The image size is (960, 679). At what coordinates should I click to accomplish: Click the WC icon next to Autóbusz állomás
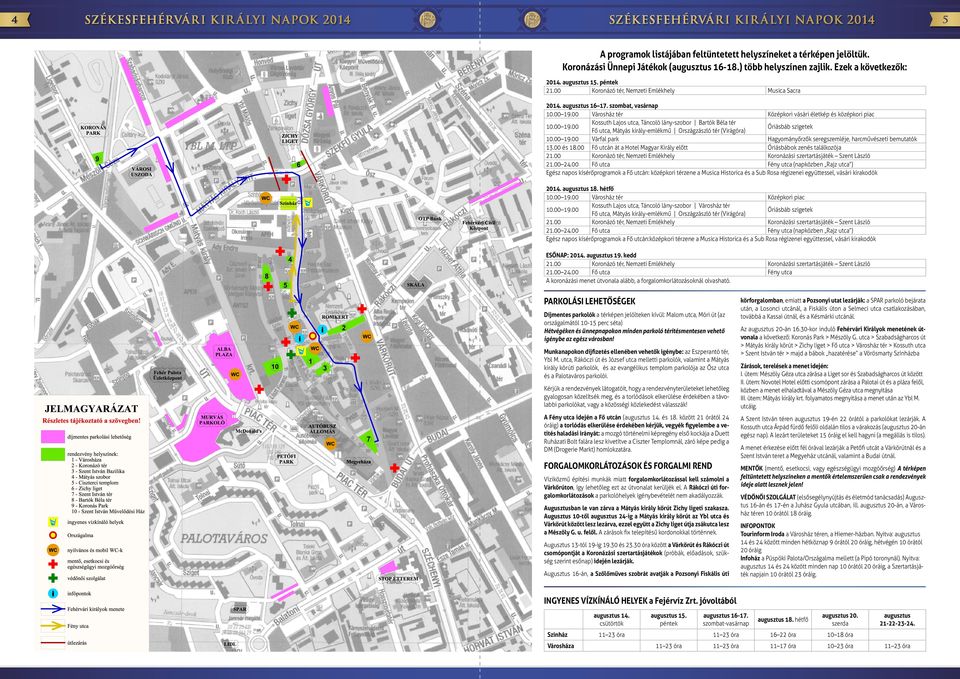click(331, 444)
